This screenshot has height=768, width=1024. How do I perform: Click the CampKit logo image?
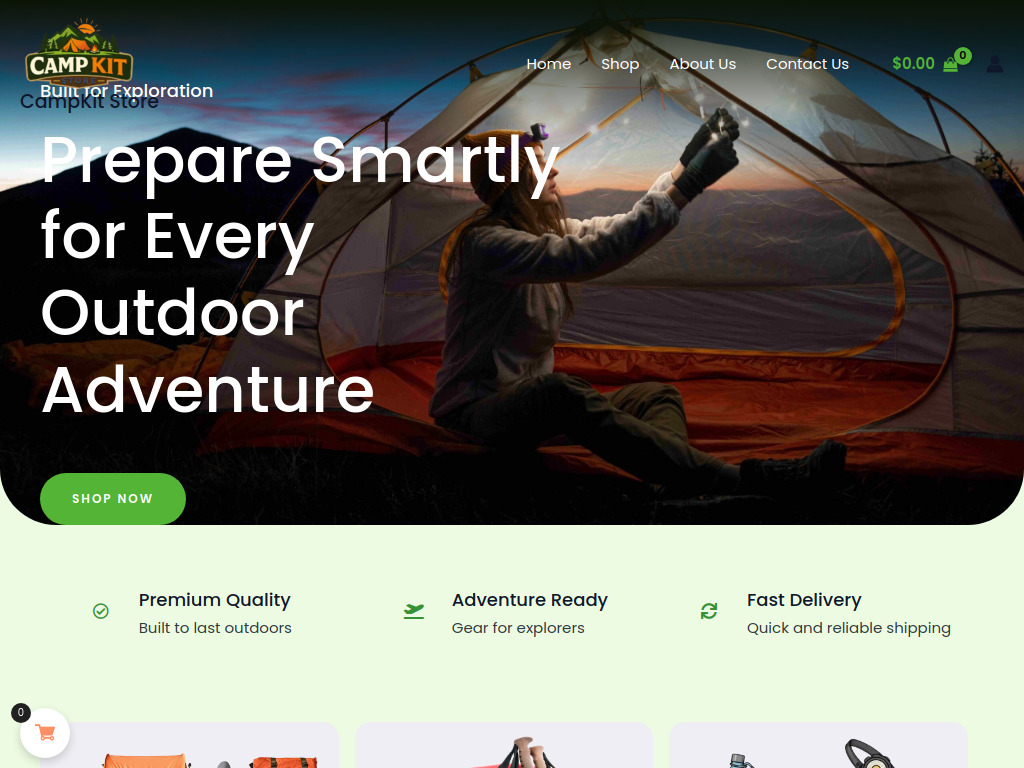(79, 52)
